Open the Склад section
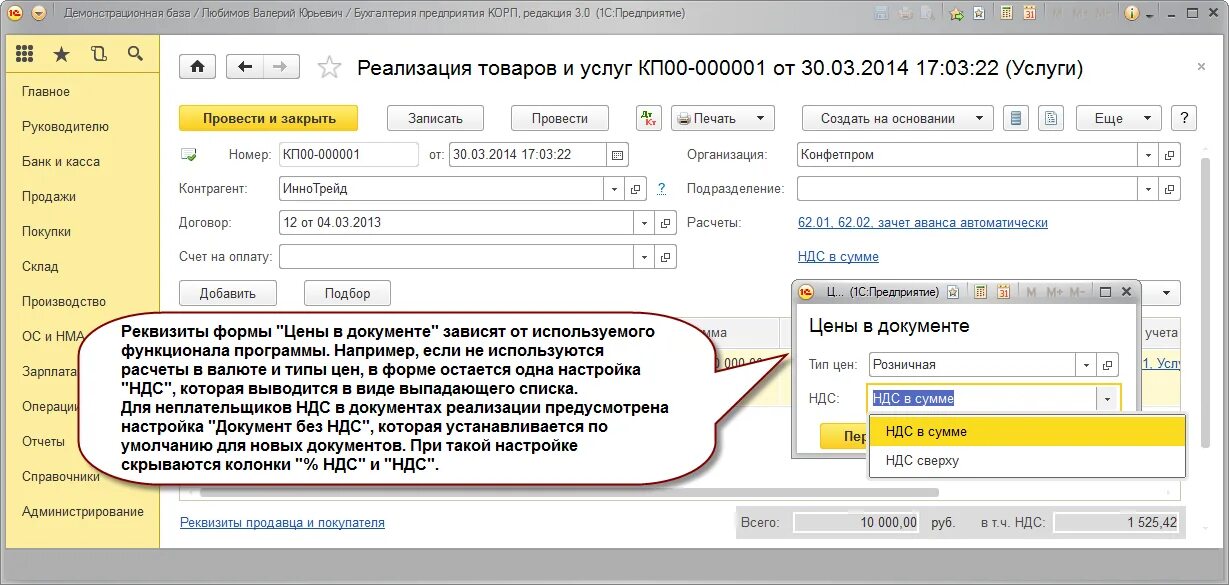The image size is (1229, 585). (x=40, y=267)
